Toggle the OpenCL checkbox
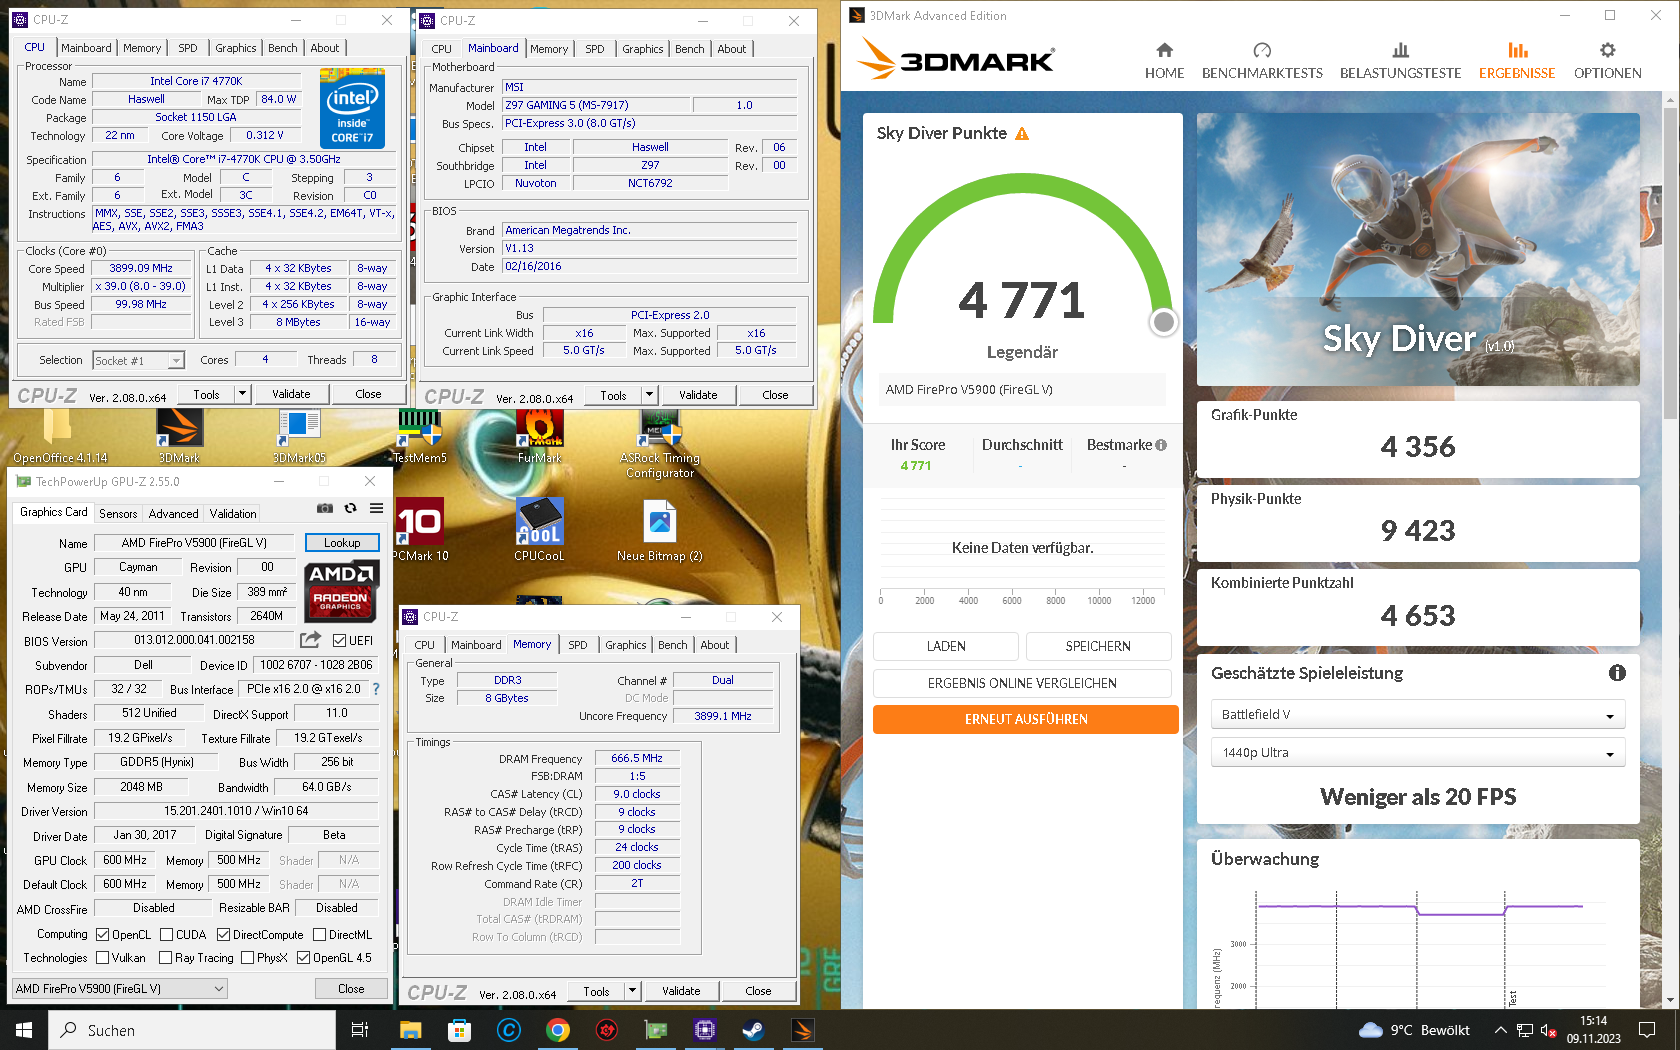The image size is (1680, 1050). [x=102, y=935]
